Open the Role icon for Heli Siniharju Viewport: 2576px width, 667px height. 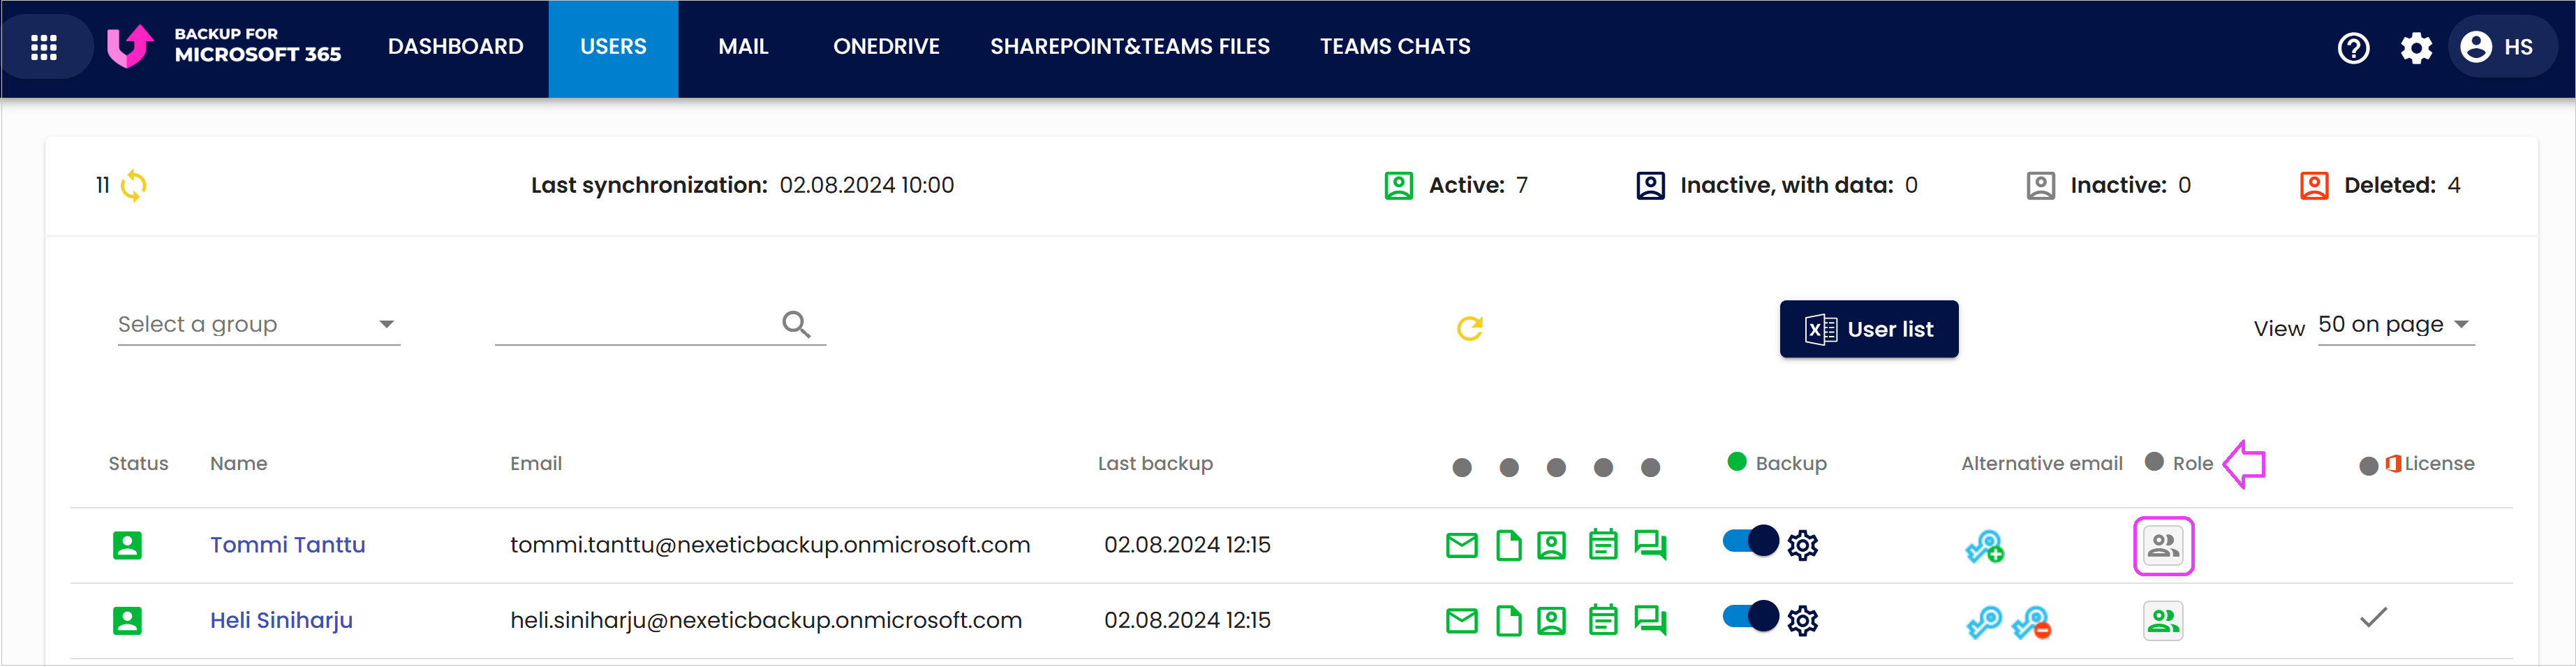(x=2163, y=620)
